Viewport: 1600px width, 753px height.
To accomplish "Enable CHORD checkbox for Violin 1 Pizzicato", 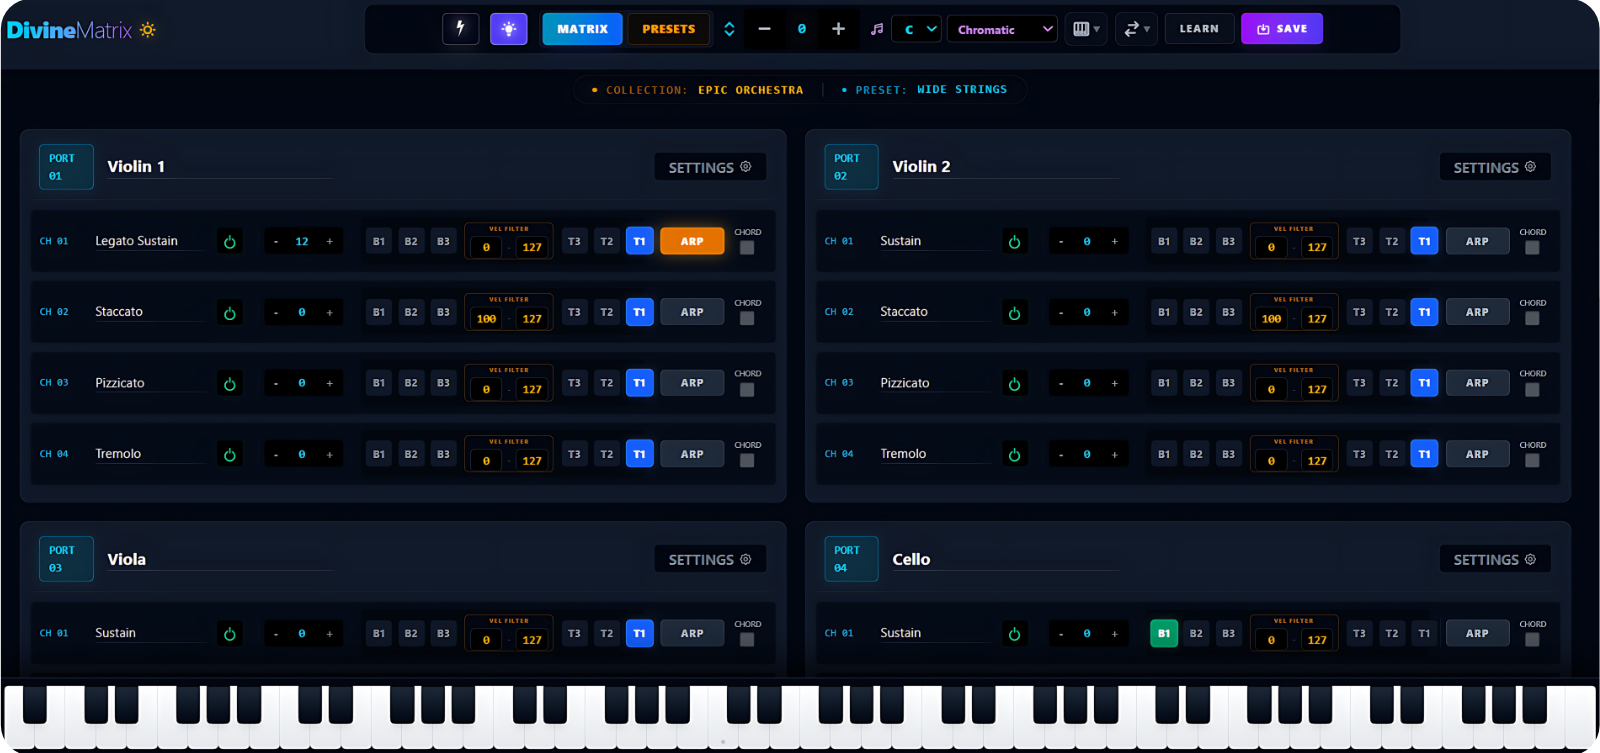I will [747, 390].
